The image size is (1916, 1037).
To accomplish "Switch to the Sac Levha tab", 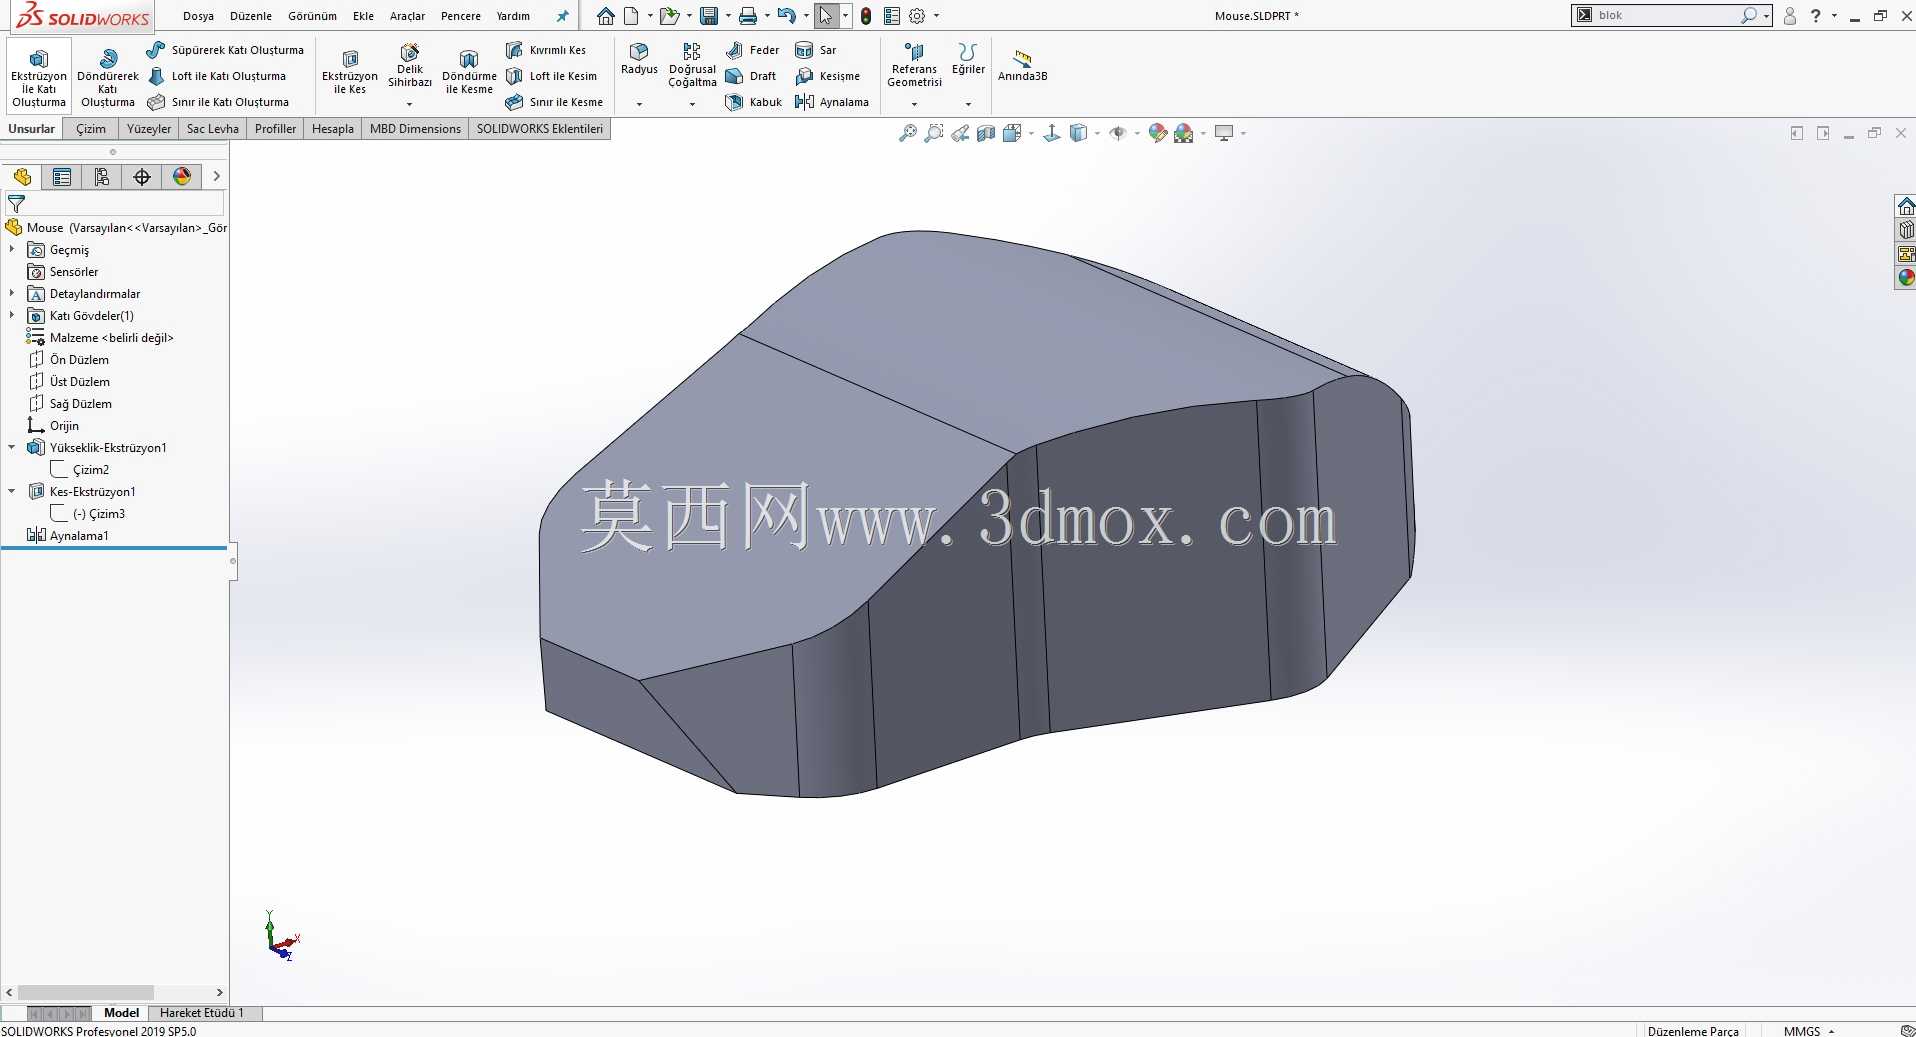I will (213, 129).
